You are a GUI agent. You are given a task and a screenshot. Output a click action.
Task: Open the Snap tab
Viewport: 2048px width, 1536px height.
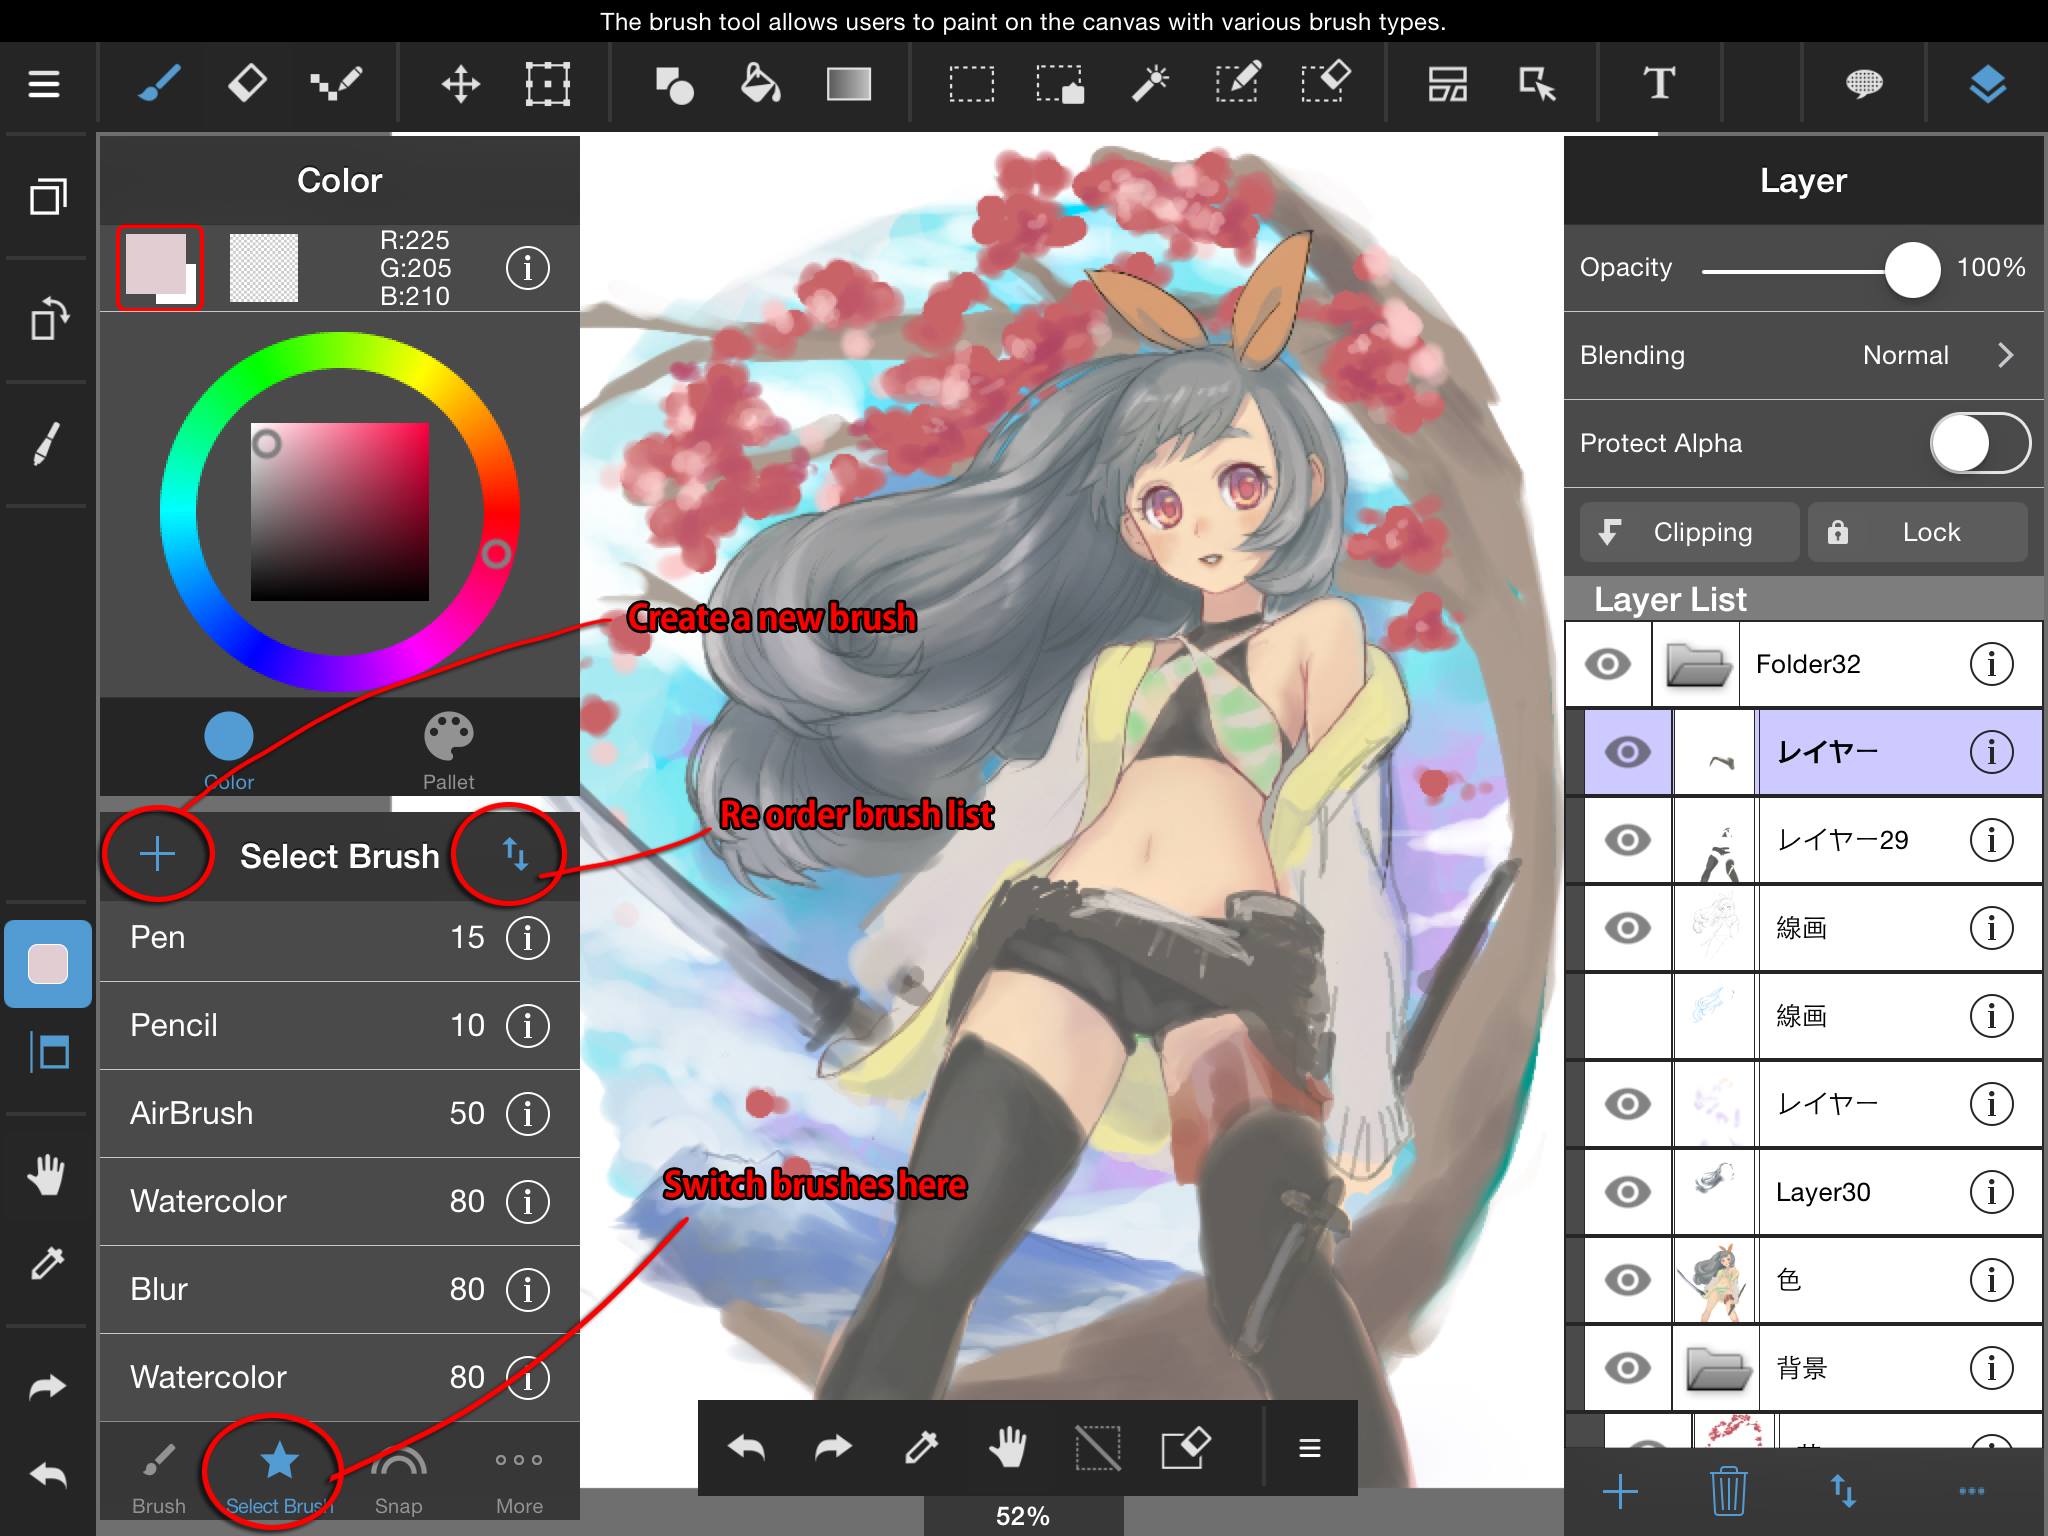click(398, 1478)
